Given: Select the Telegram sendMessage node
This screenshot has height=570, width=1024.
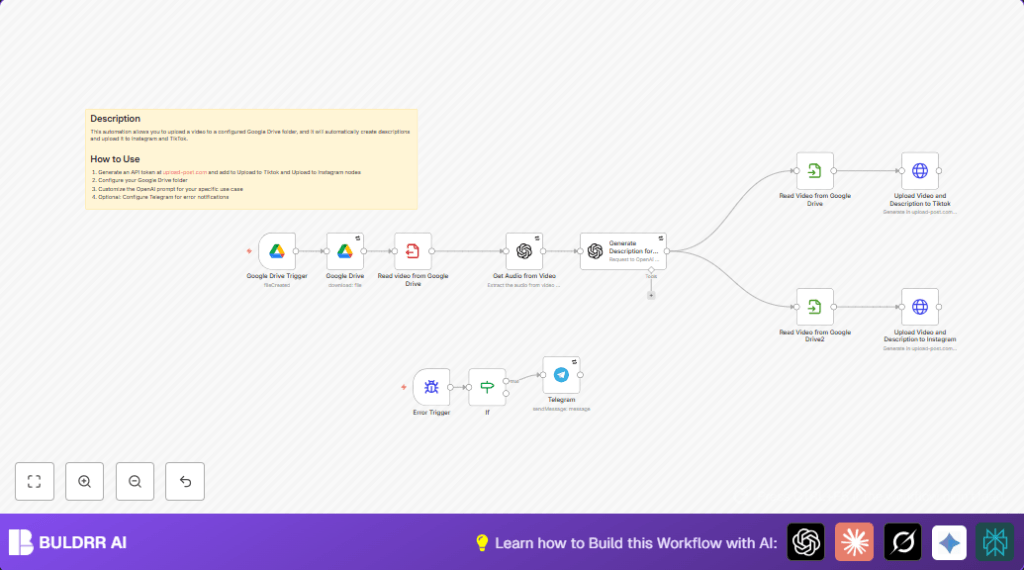Looking at the screenshot, I should tap(561, 375).
